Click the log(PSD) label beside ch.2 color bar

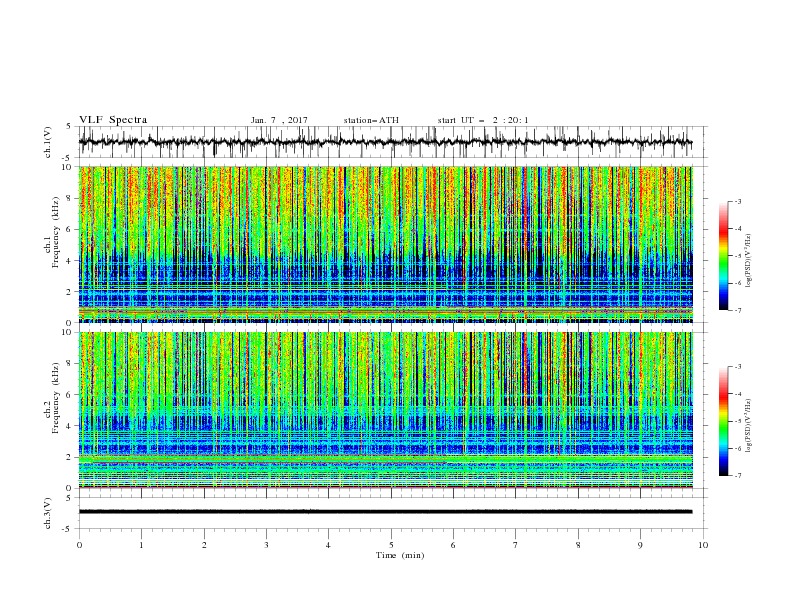749,426
